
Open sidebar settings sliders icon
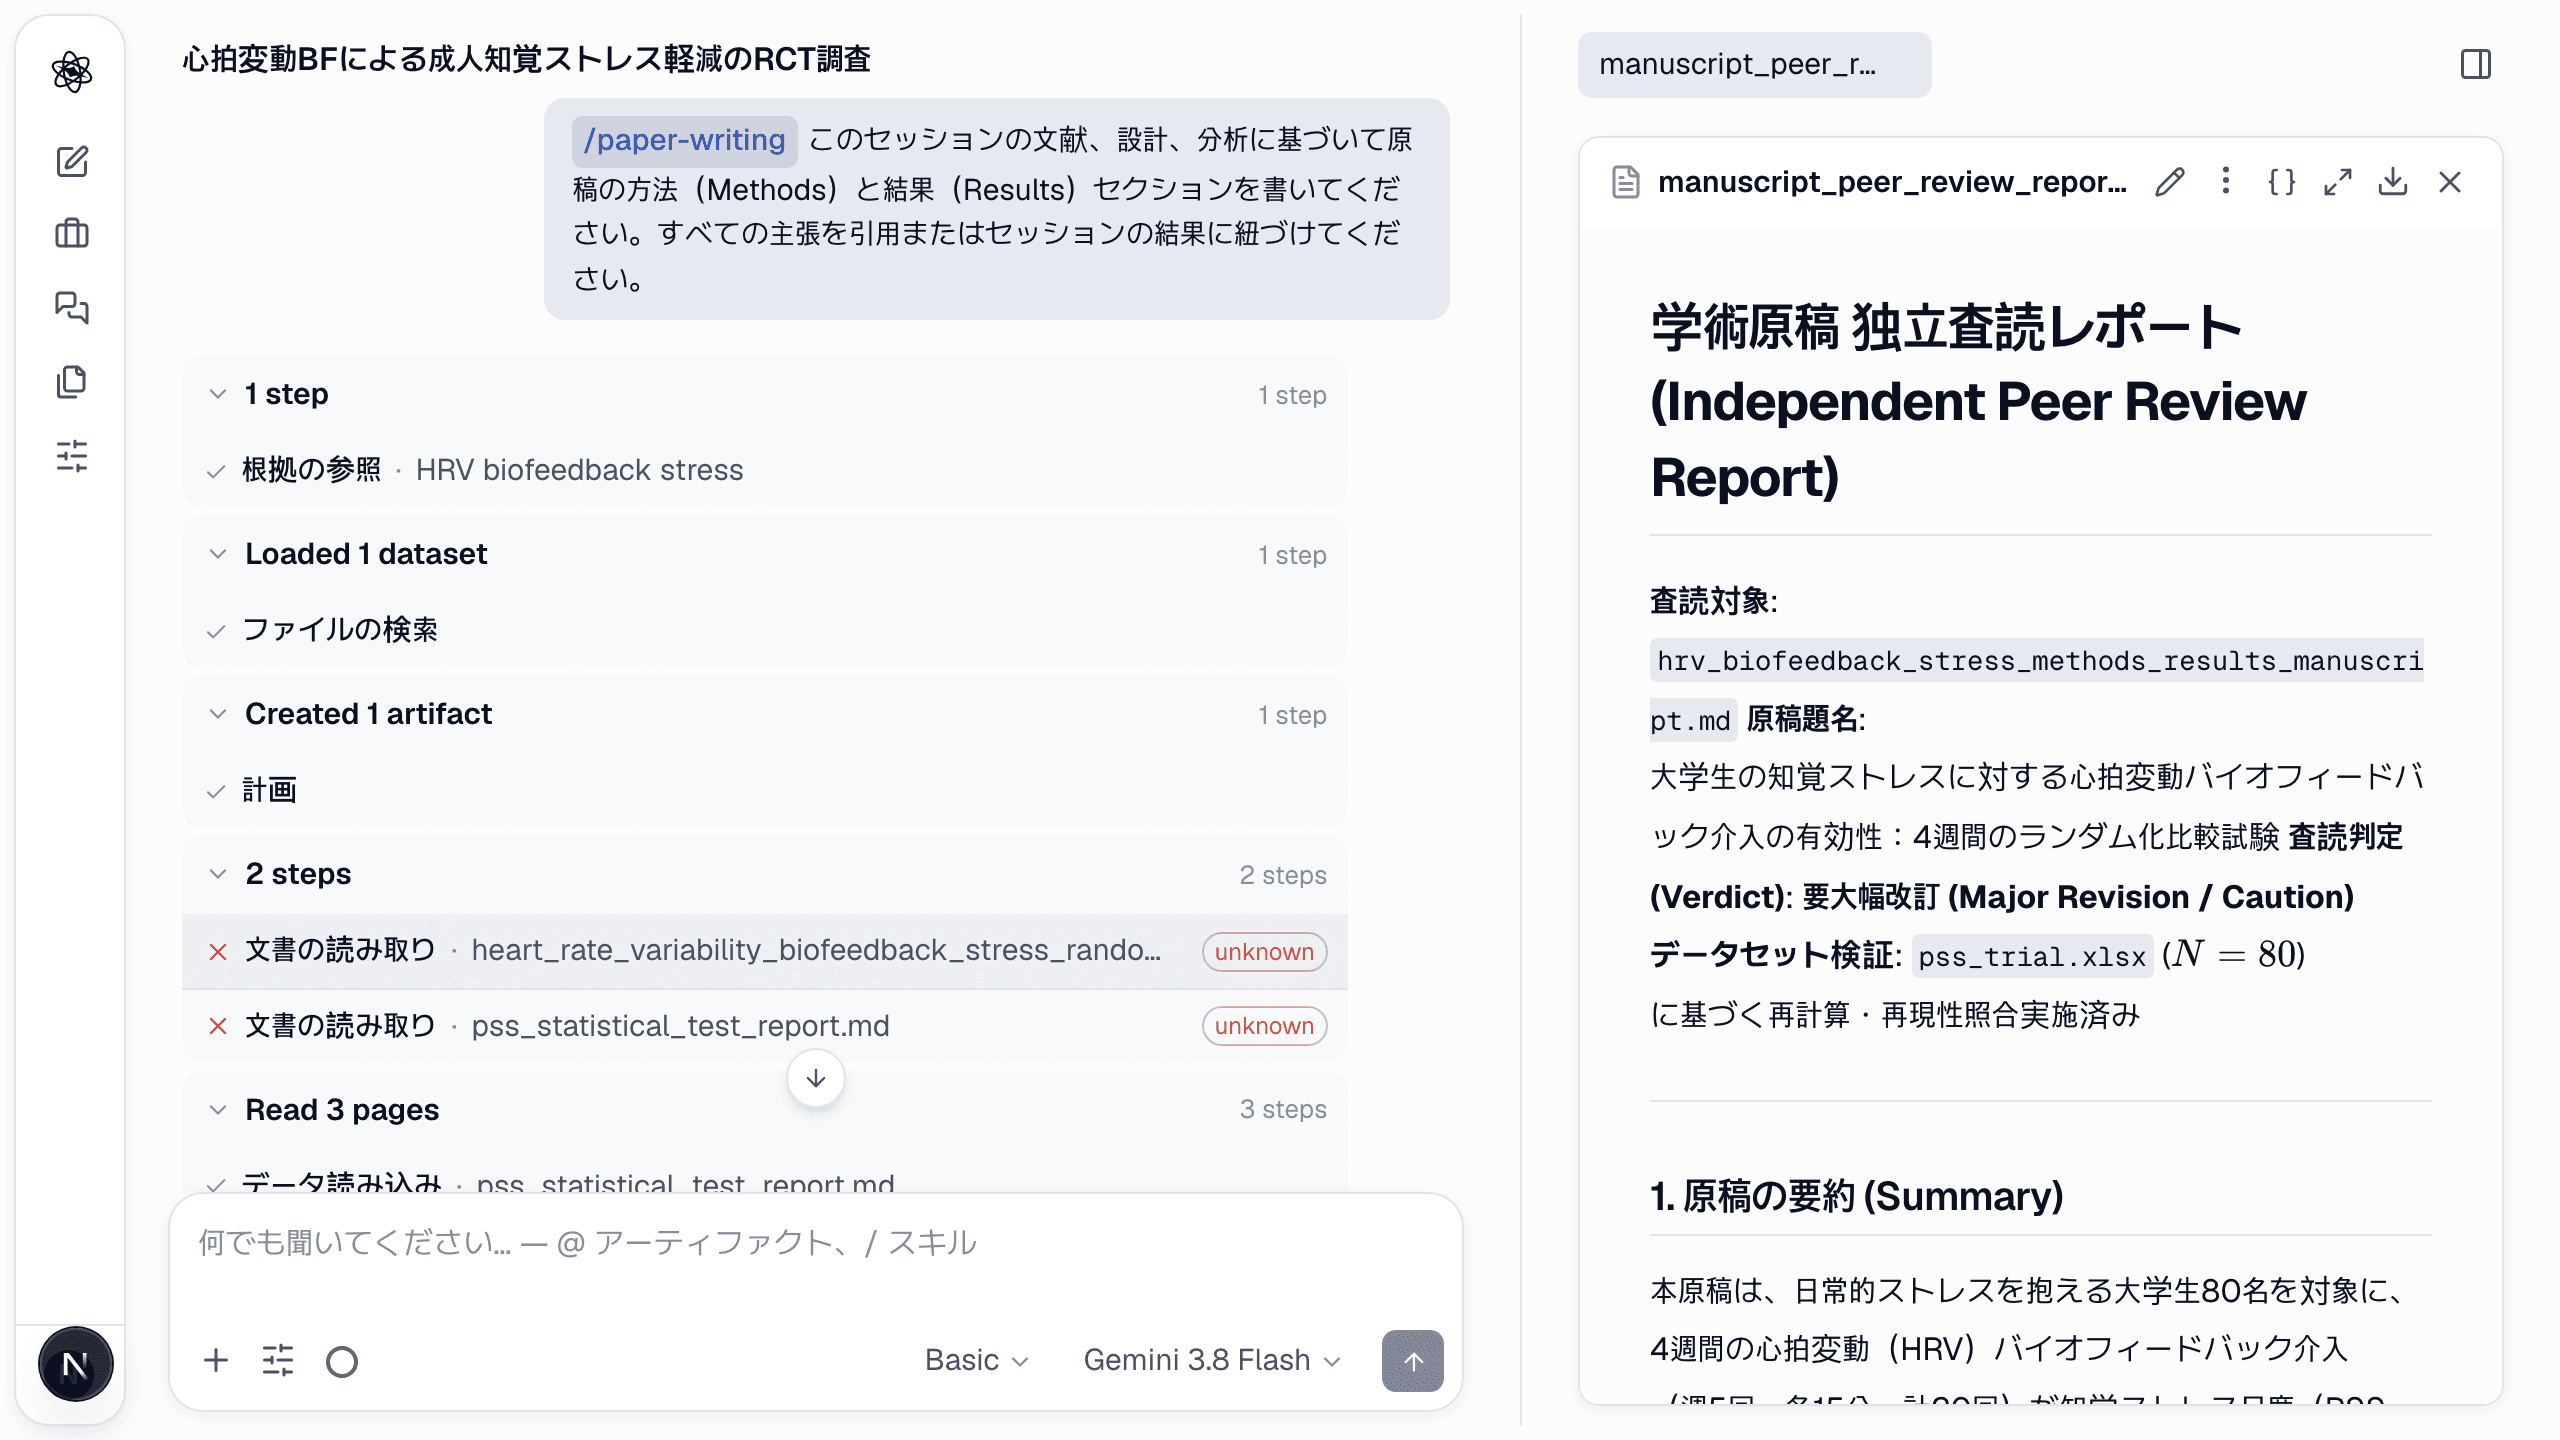72,456
